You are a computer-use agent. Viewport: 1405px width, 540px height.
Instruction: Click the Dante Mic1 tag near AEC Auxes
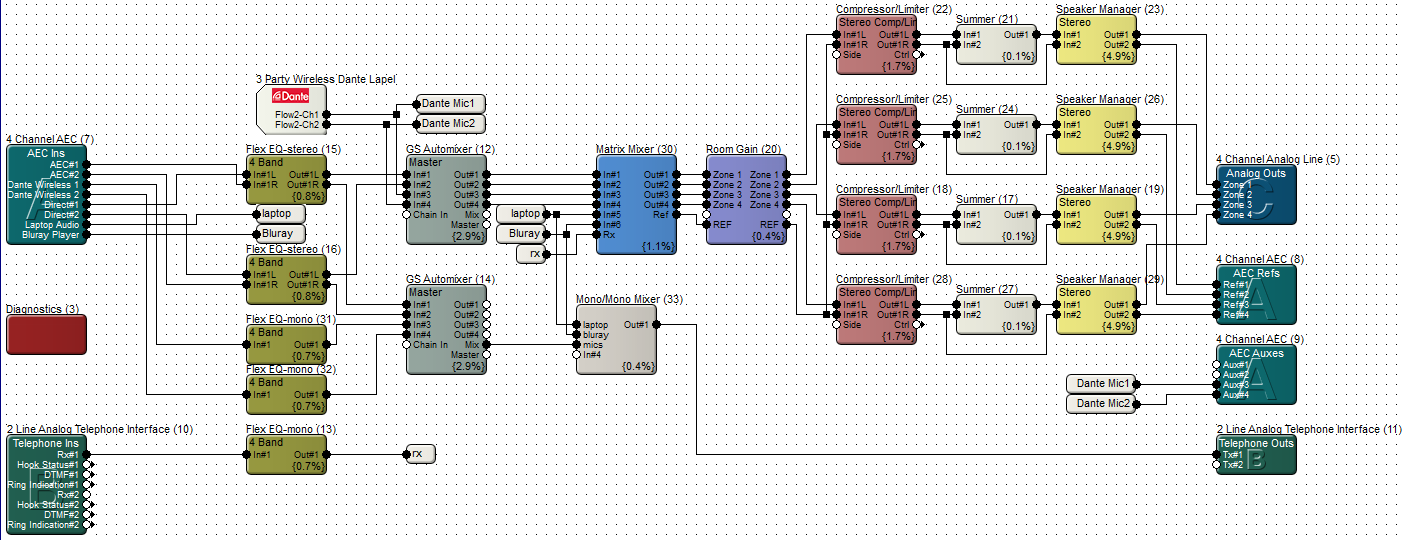tap(1101, 383)
